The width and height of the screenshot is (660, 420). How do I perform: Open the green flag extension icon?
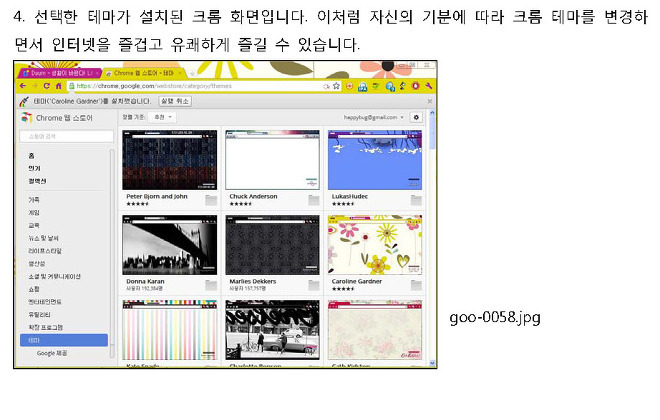(x=375, y=86)
